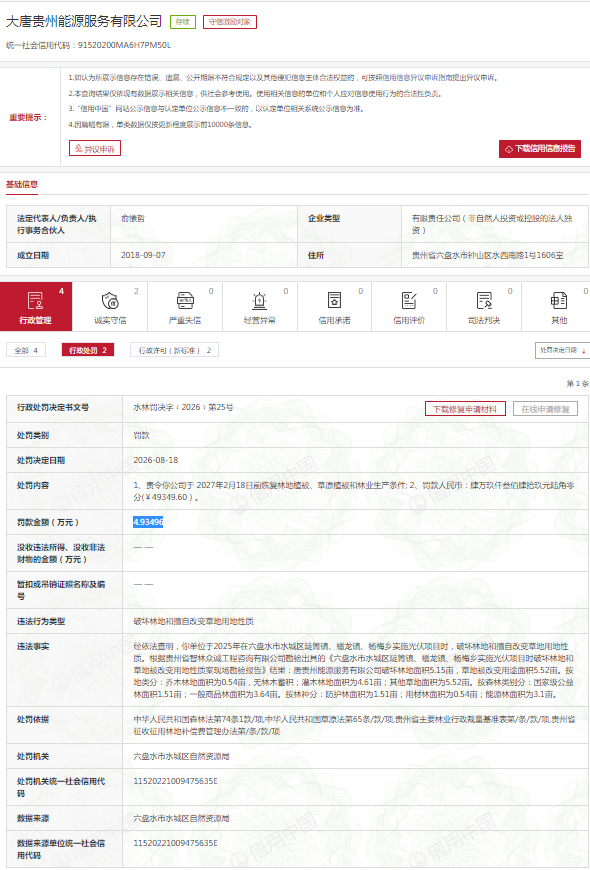The image size is (590, 870).
Task: Click 在线申请修复 button
Action: coord(545,409)
